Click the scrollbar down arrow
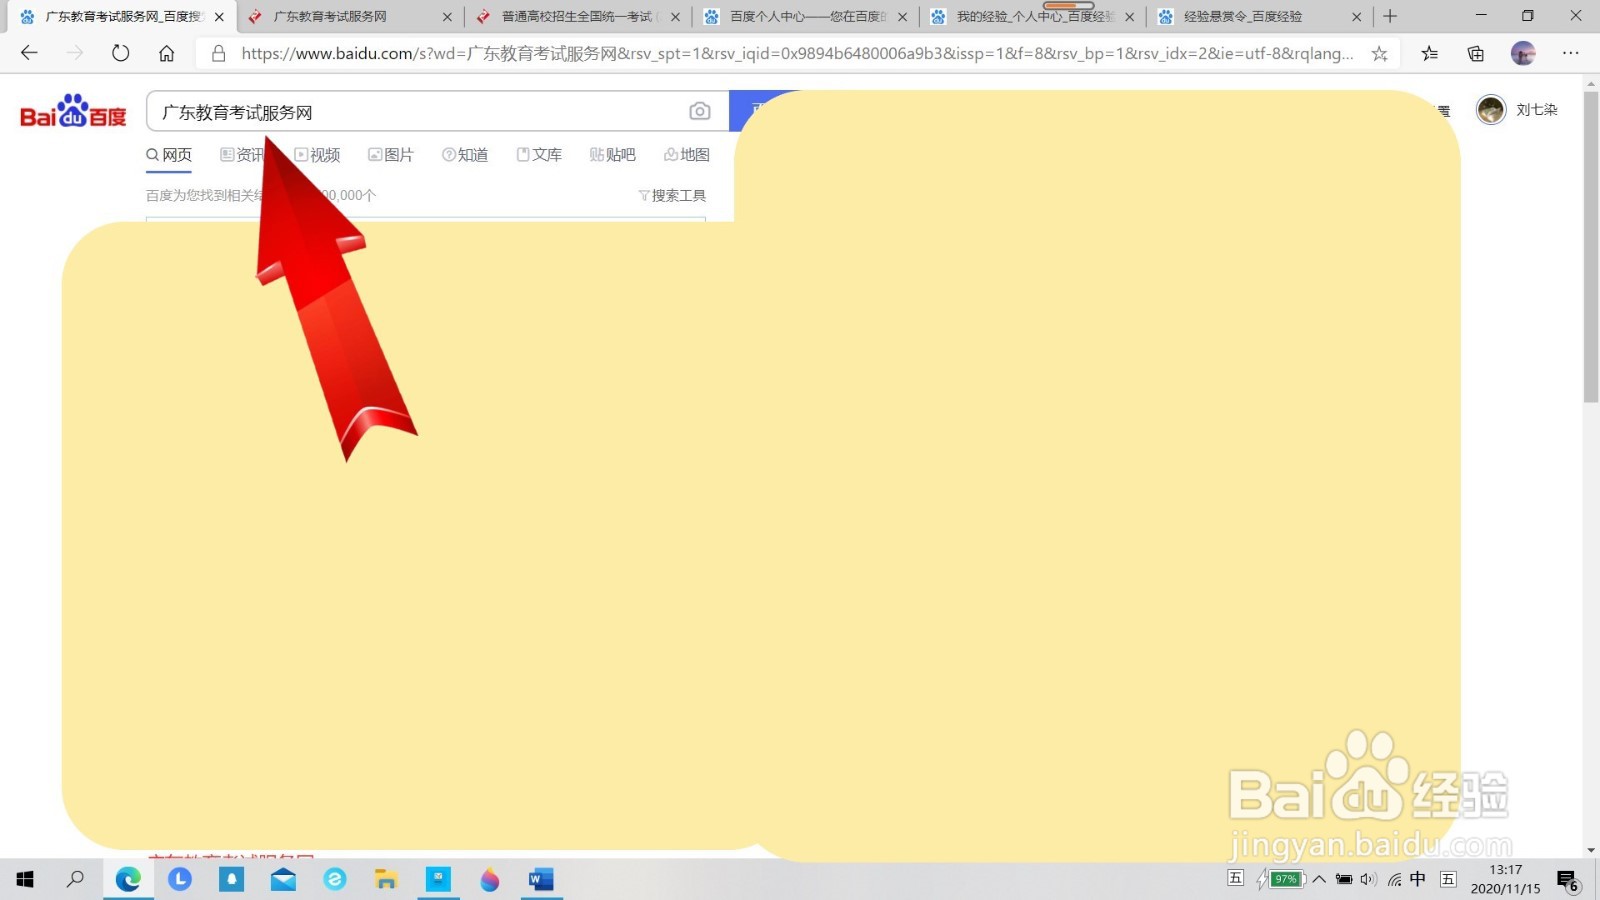 point(1591,850)
